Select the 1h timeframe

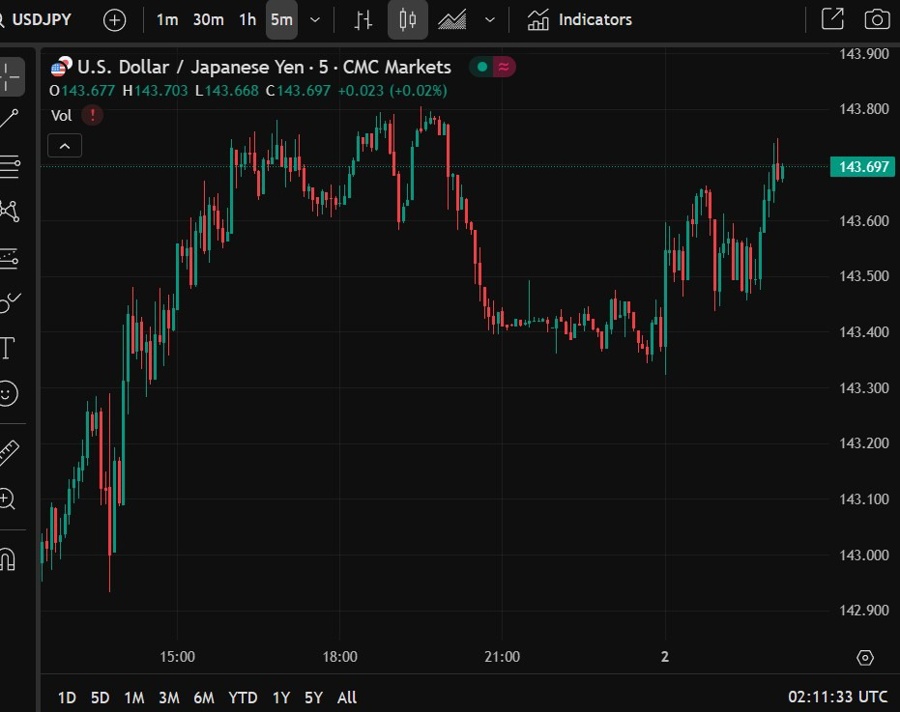[247, 20]
